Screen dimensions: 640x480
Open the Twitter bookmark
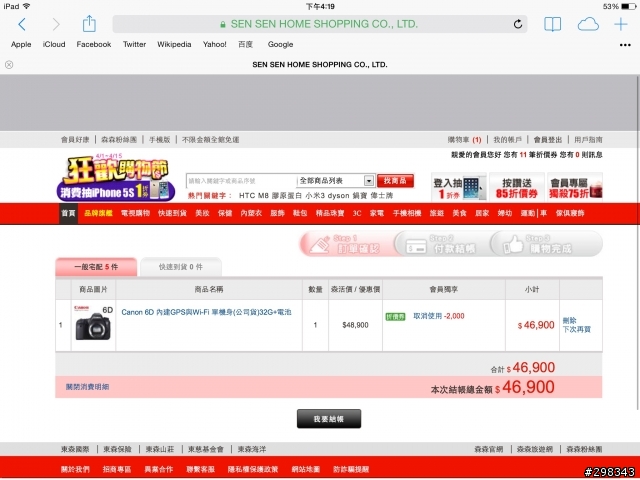point(134,44)
